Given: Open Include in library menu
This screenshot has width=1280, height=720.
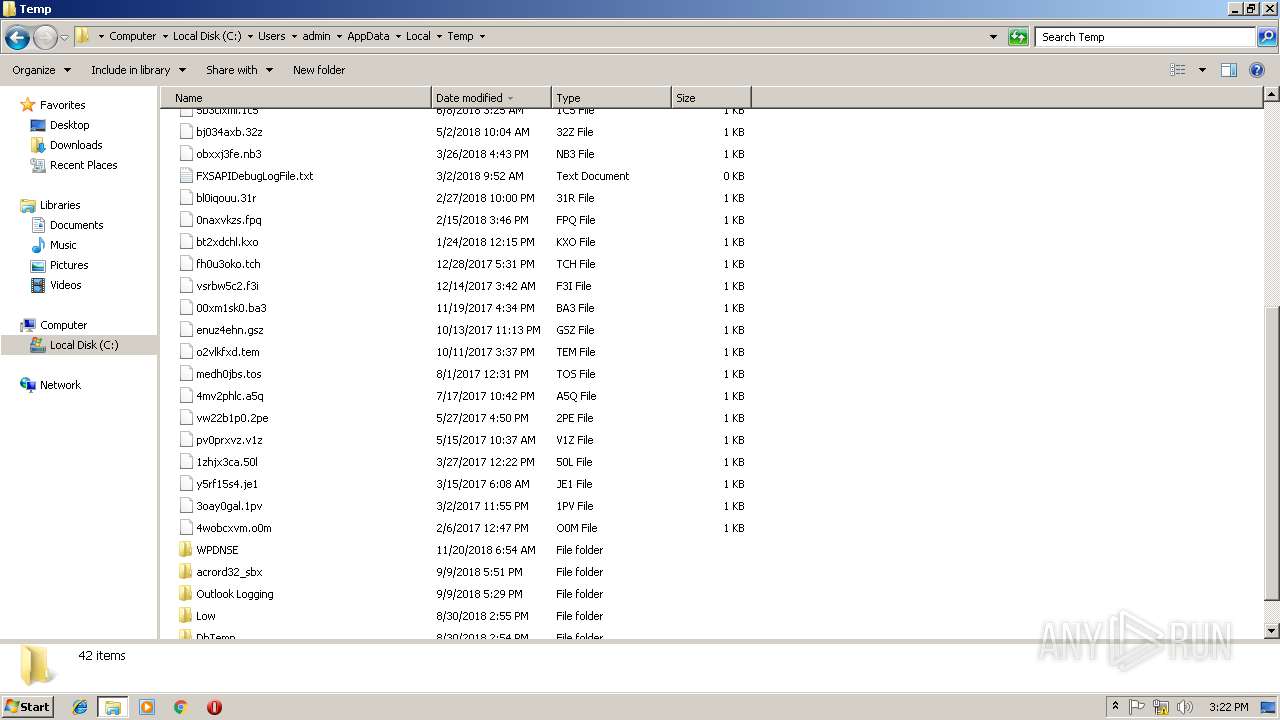Looking at the screenshot, I should click(x=138, y=70).
